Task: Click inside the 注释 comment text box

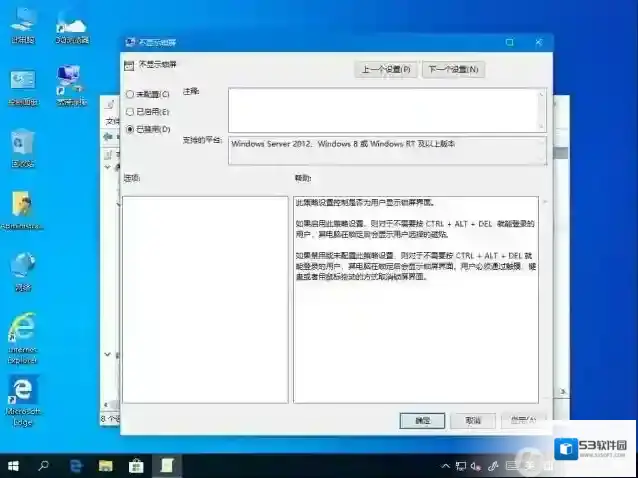Action: pyautogui.click(x=380, y=110)
